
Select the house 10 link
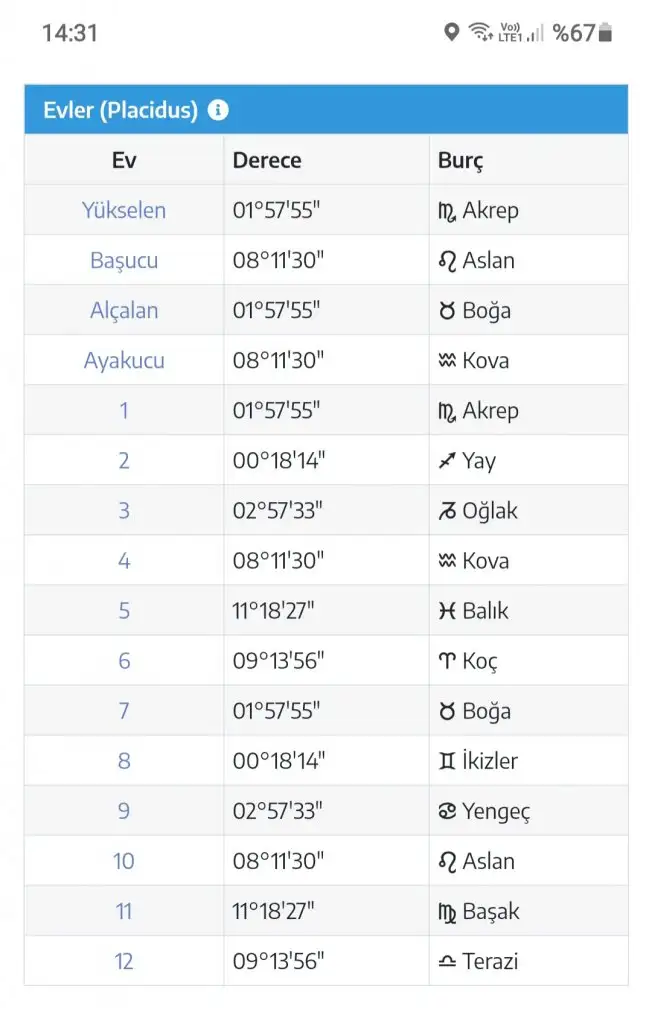click(x=123, y=861)
